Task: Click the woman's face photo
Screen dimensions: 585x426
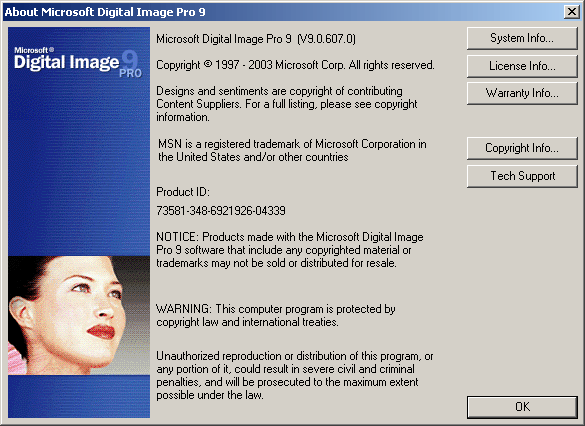Action: [x=79, y=315]
